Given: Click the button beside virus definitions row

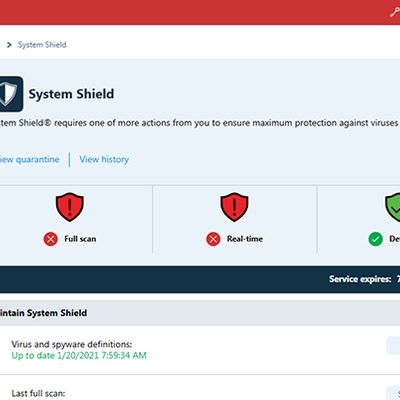Looking at the screenshot, I should [393, 346].
